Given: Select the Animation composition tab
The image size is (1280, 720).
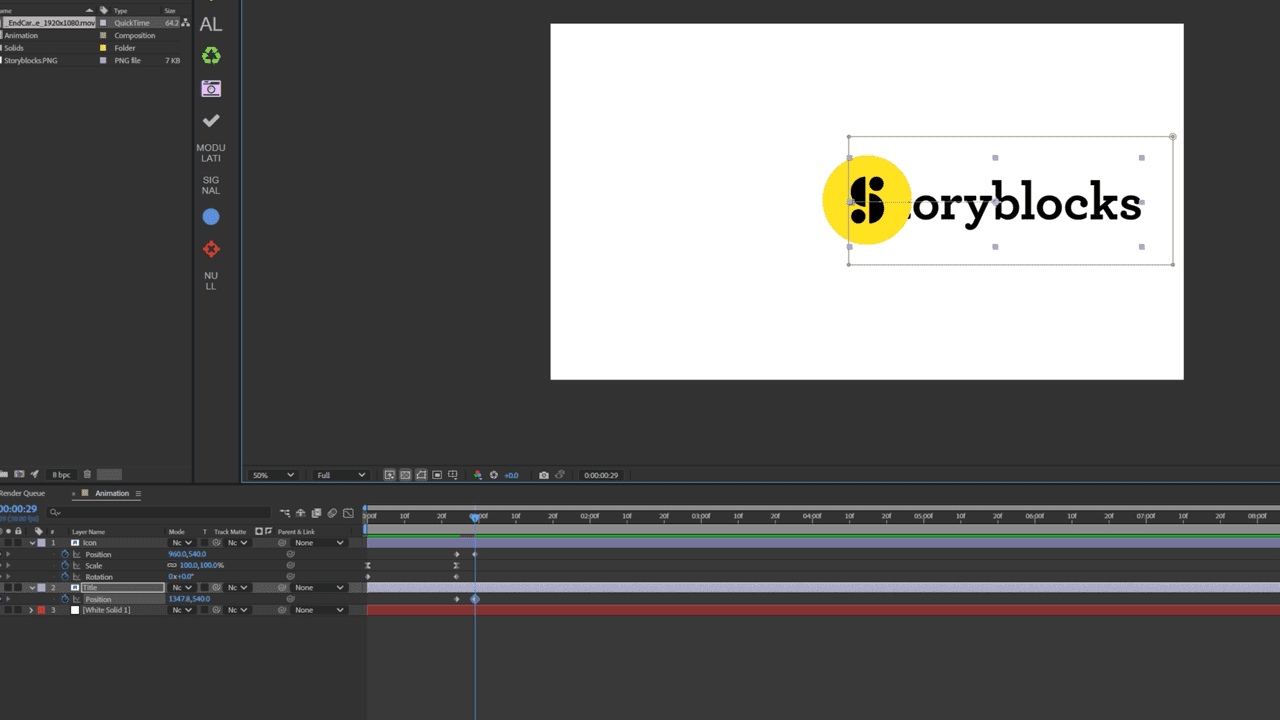Looking at the screenshot, I should tap(111, 492).
